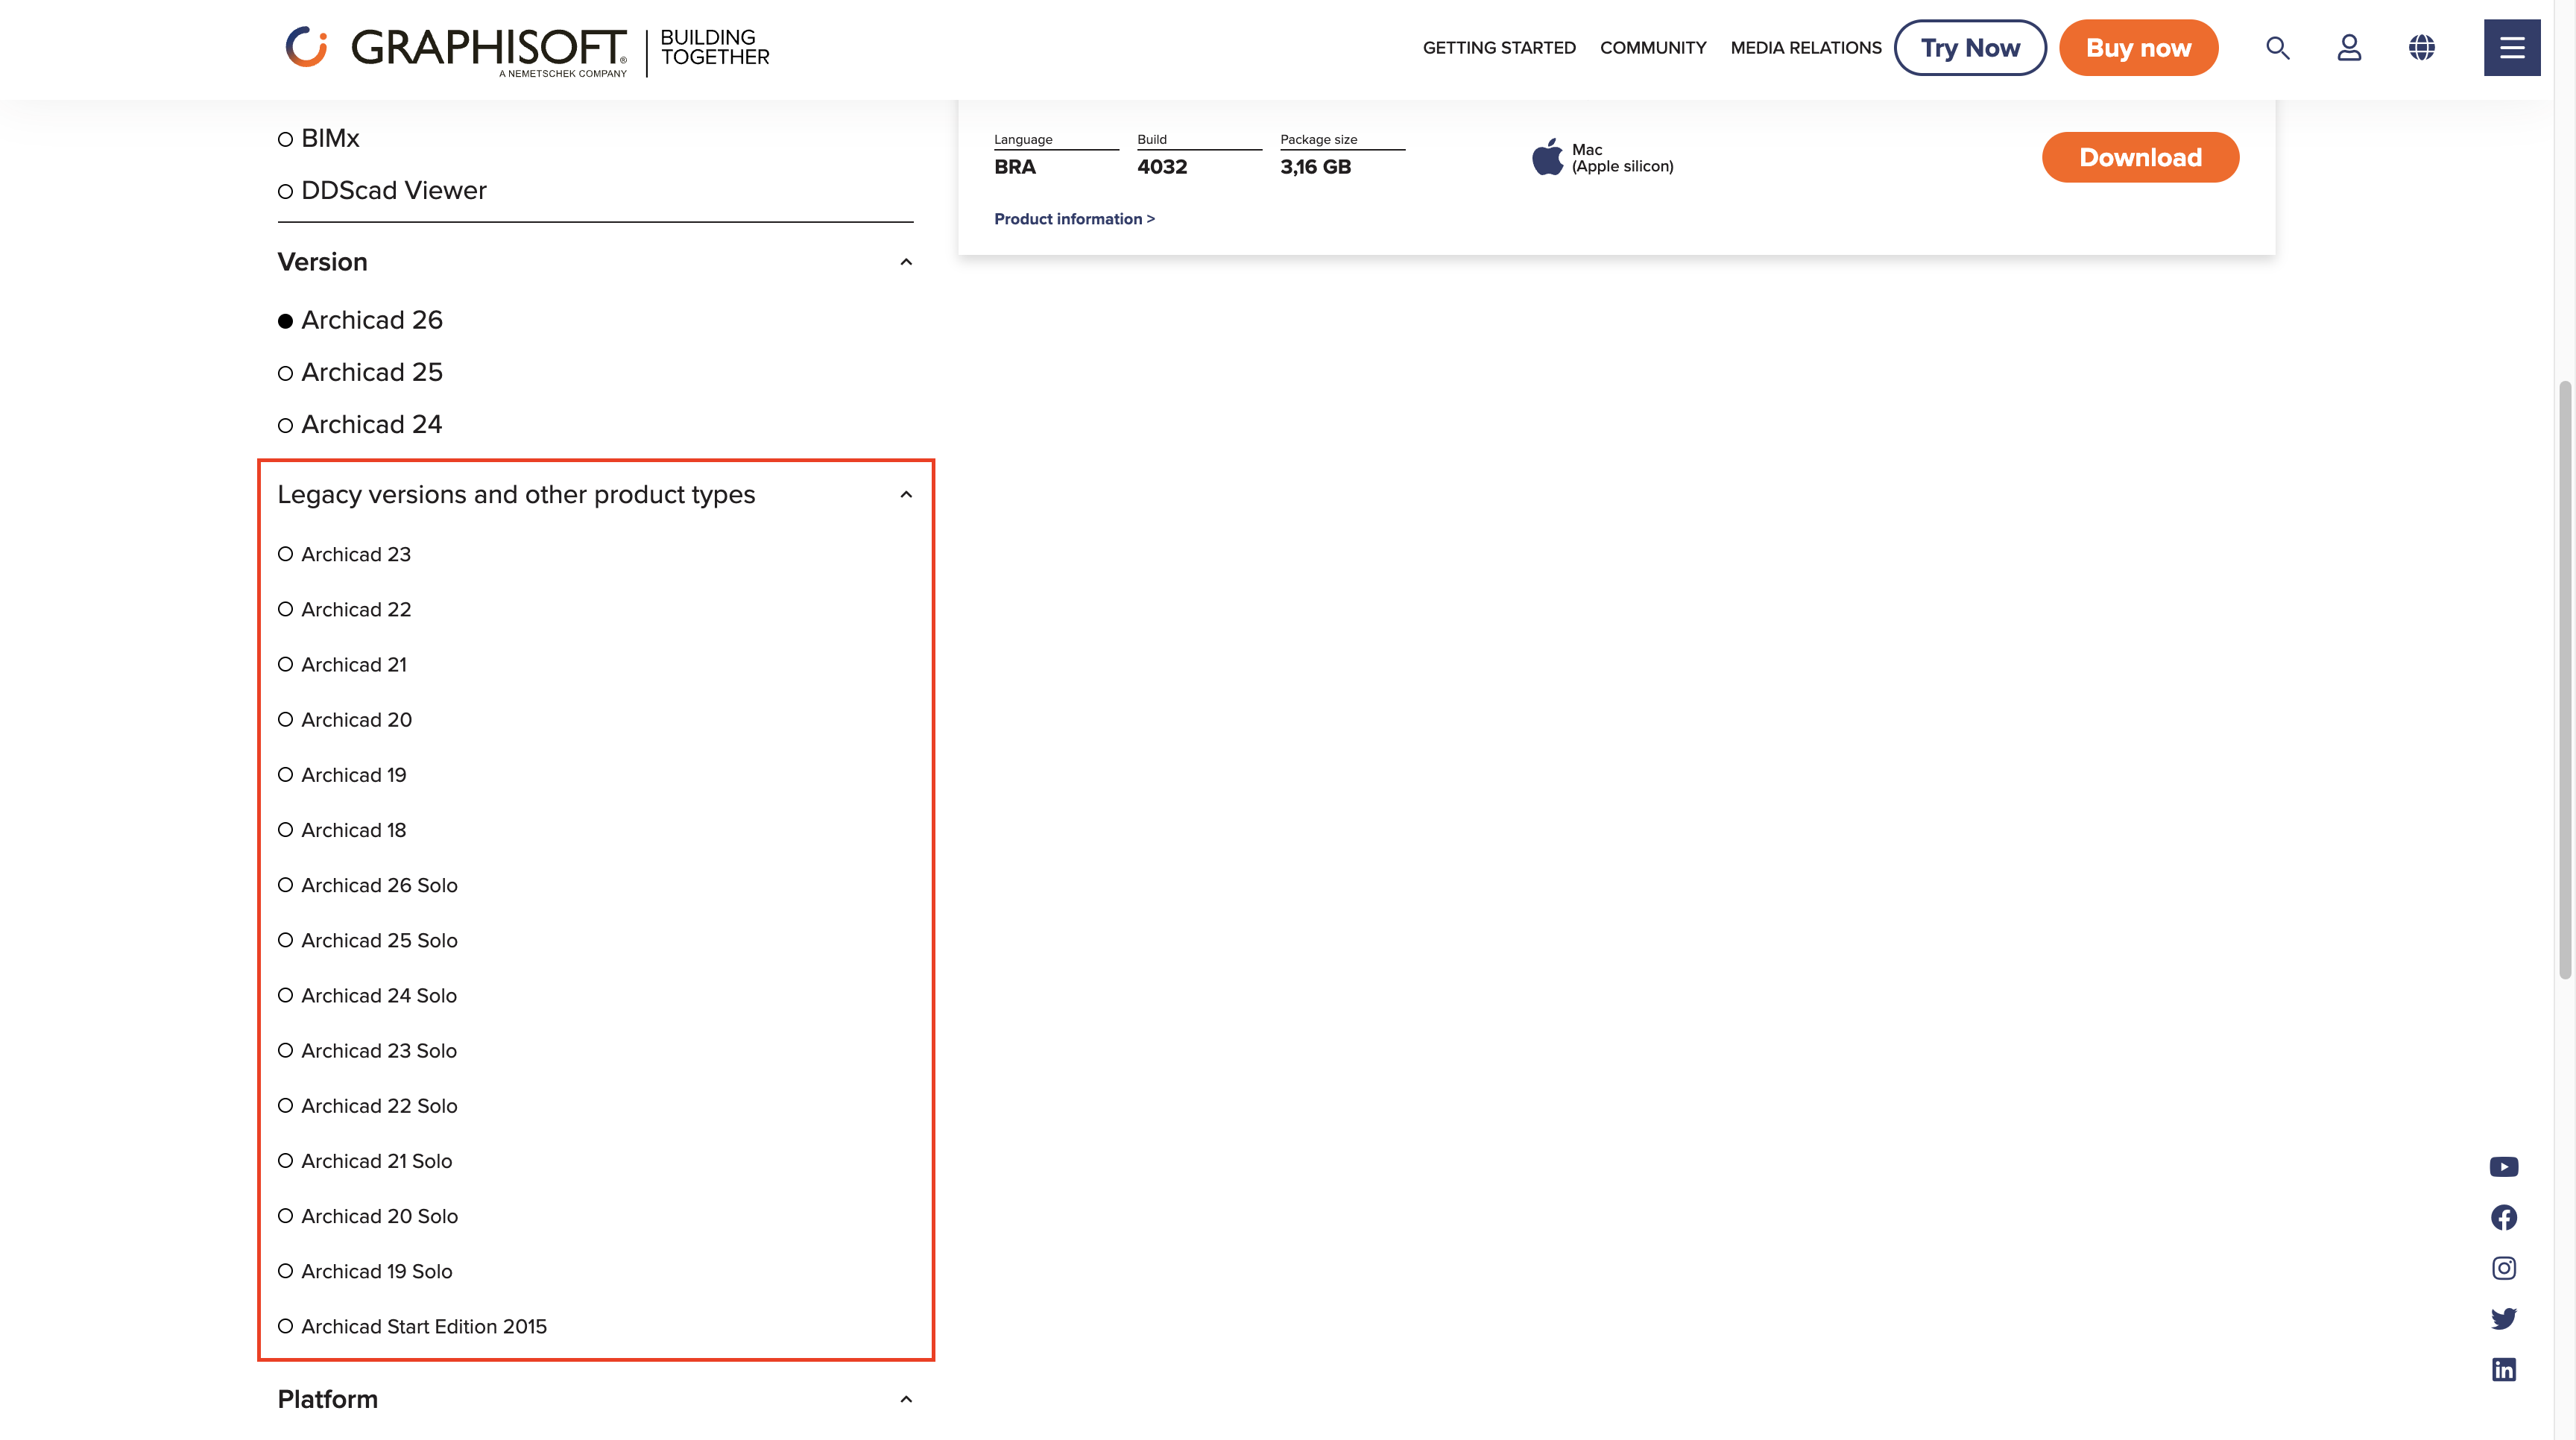Click the orange Download button

(x=2139, y=157)
